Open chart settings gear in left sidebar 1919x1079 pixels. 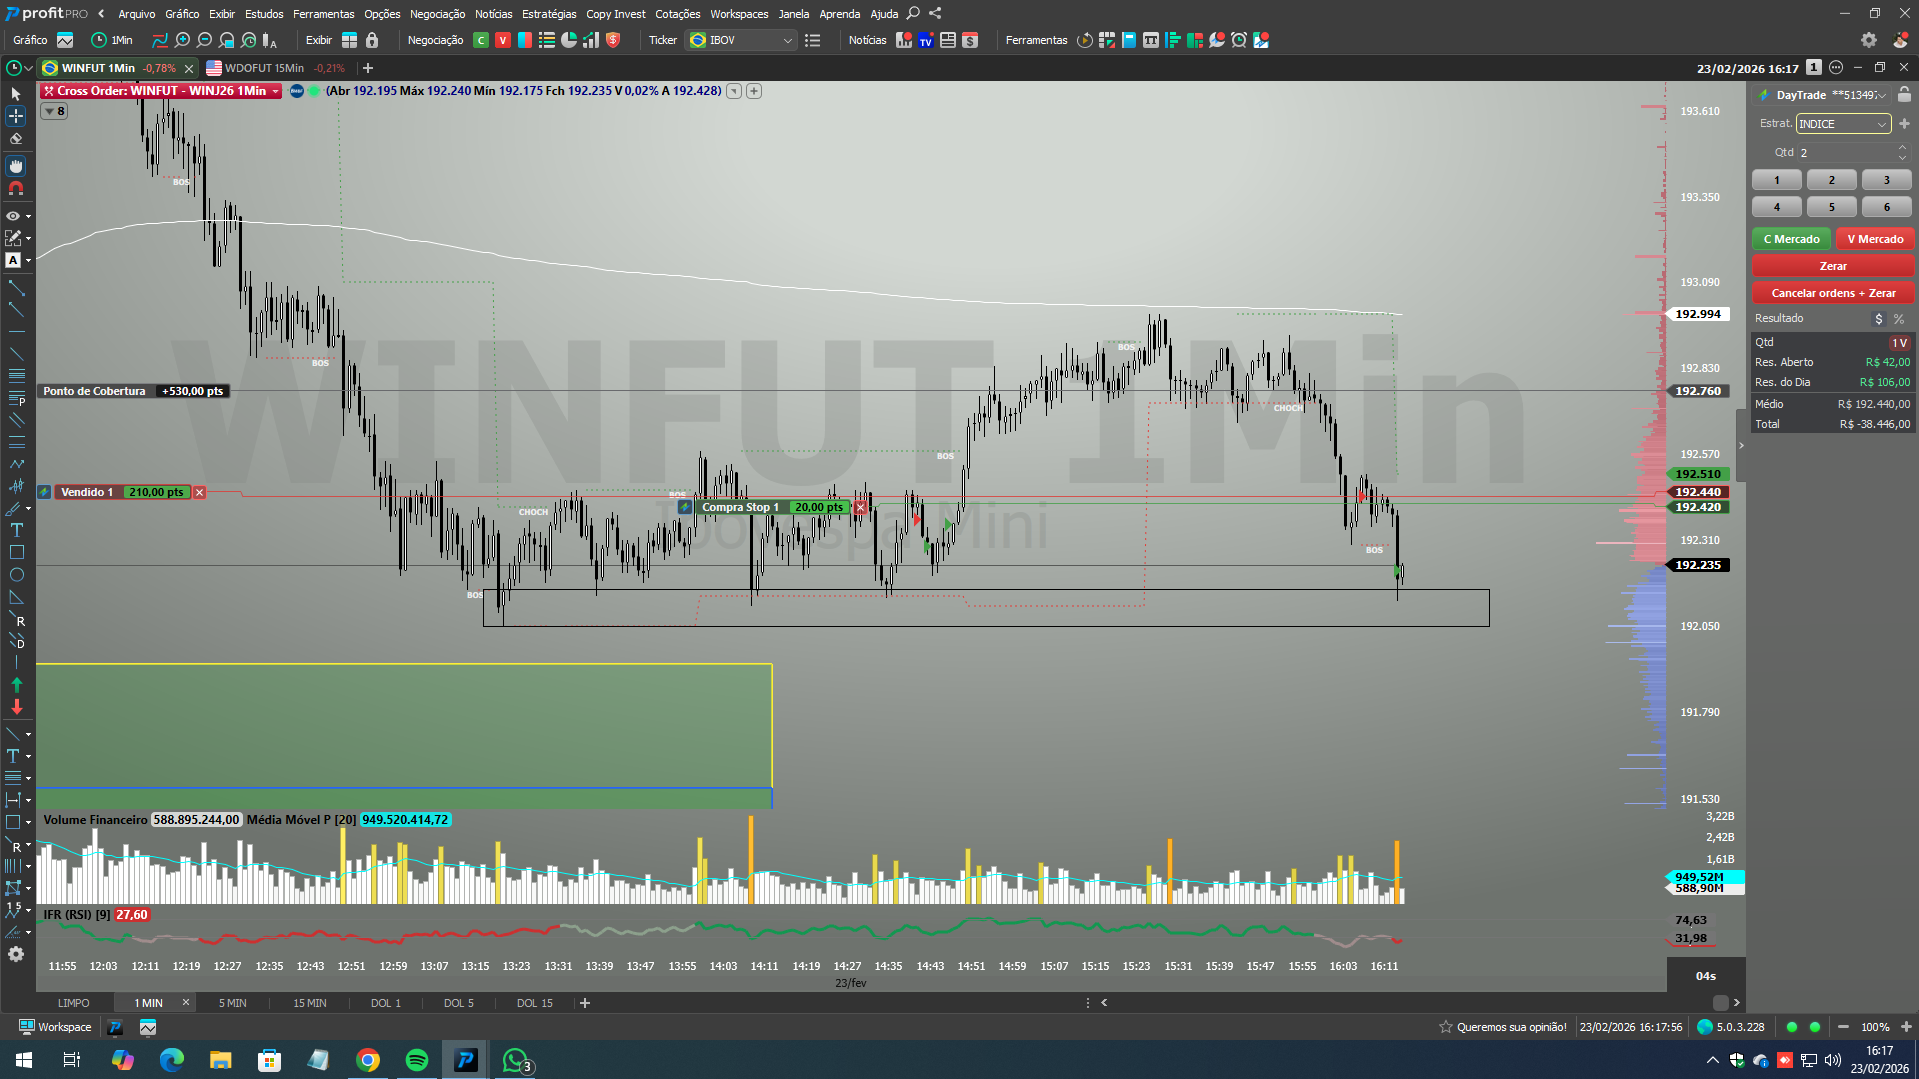pos(16,954)
